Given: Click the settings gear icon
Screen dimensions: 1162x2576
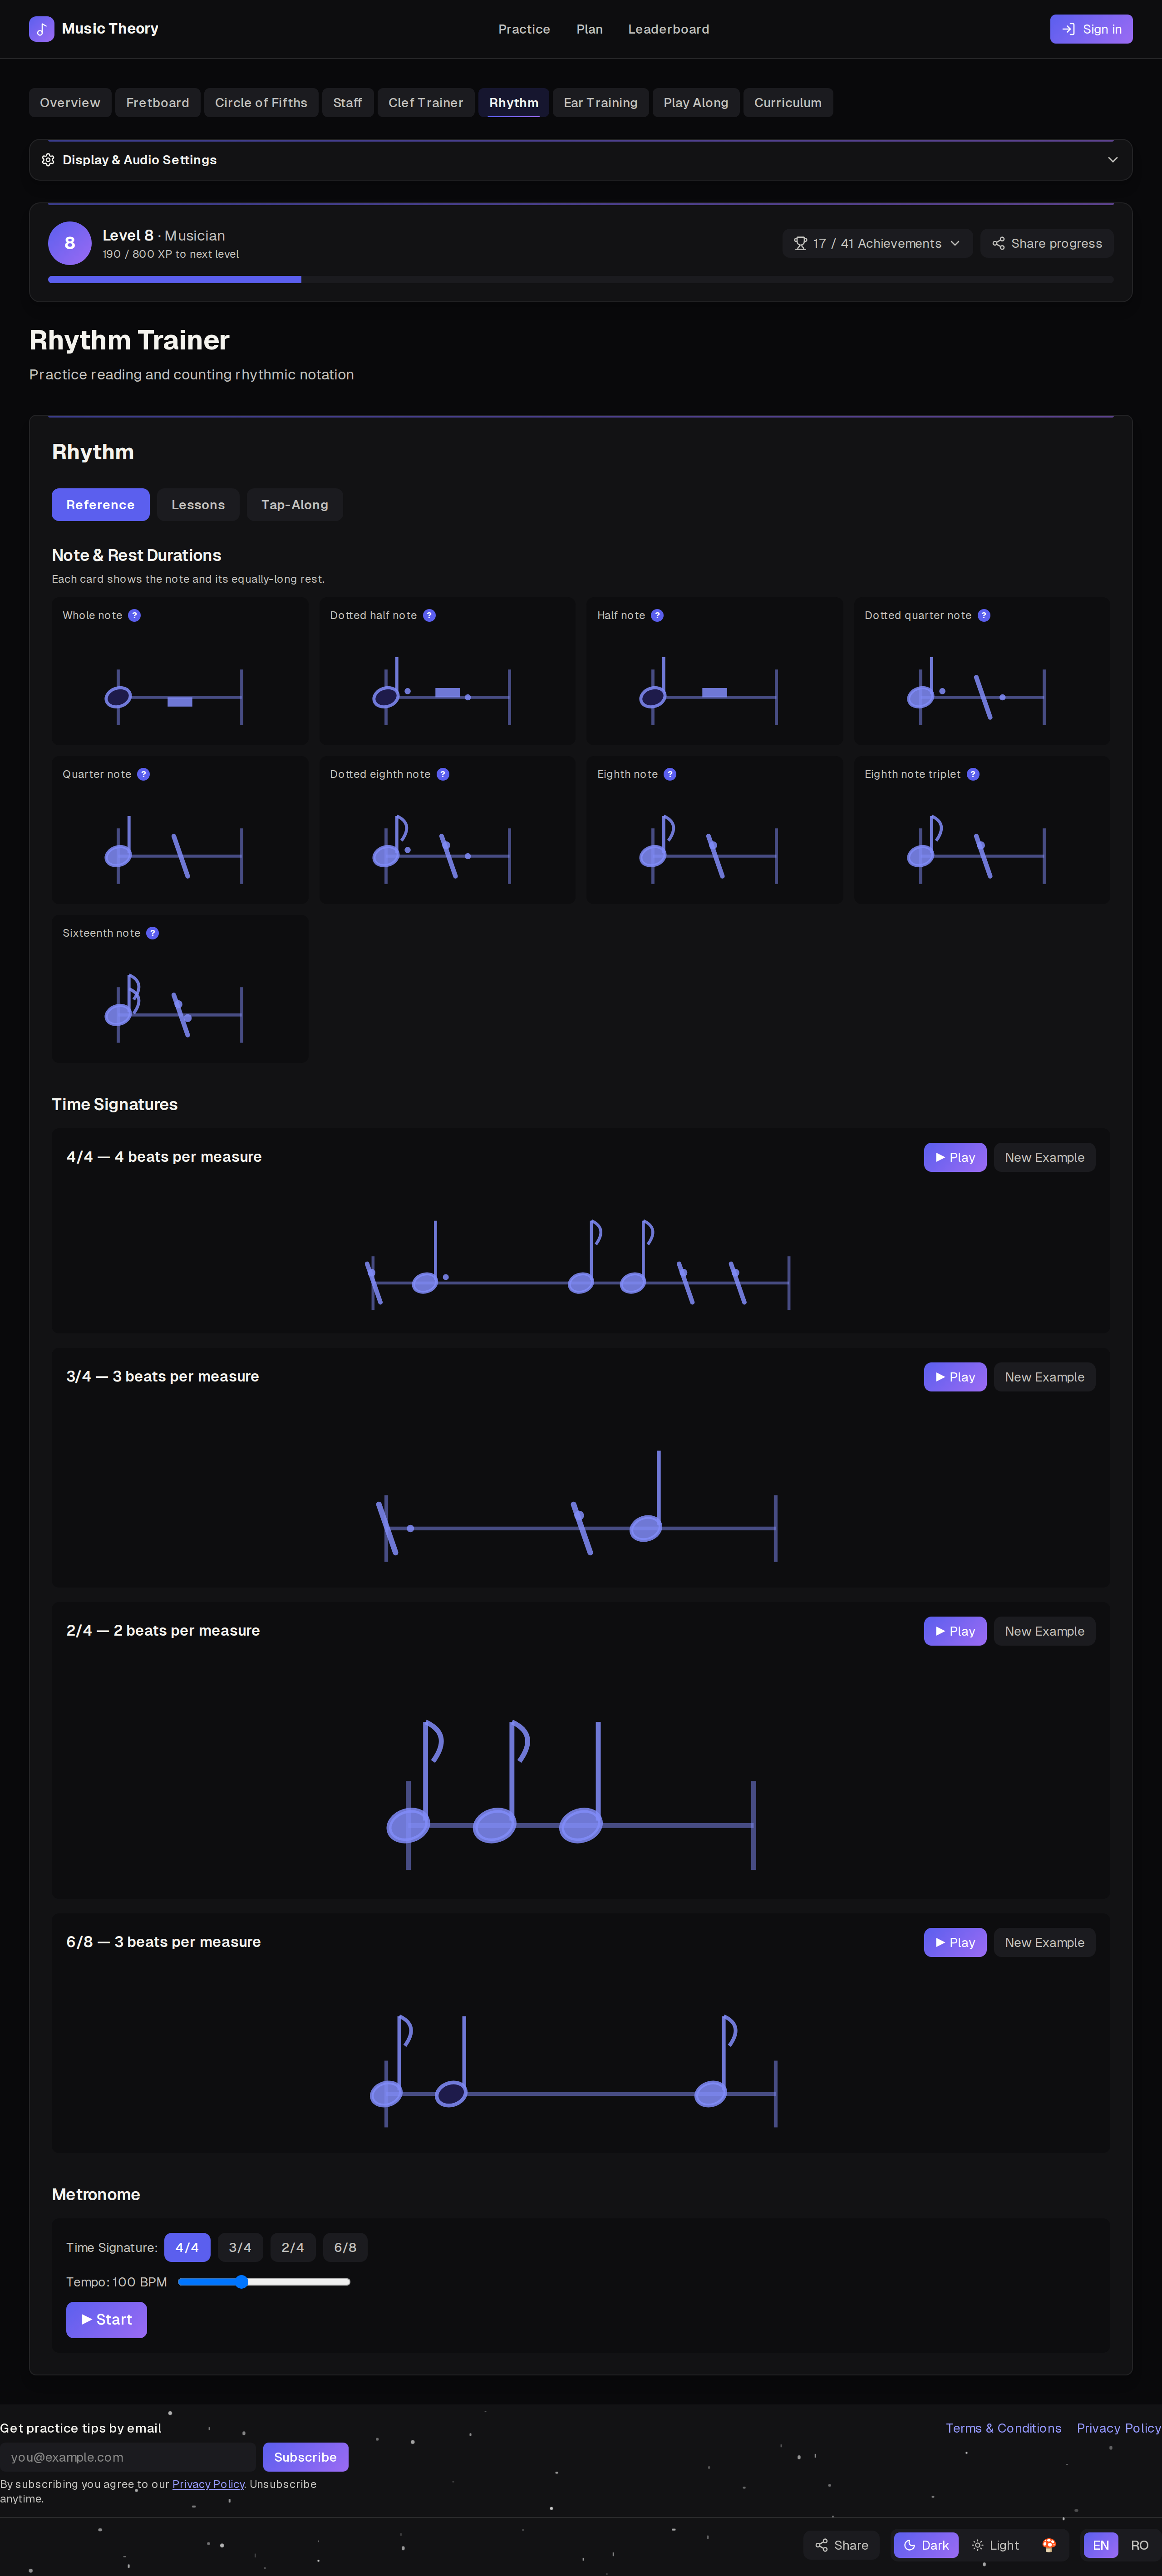Looking at the screenshot, I should 48,160.
